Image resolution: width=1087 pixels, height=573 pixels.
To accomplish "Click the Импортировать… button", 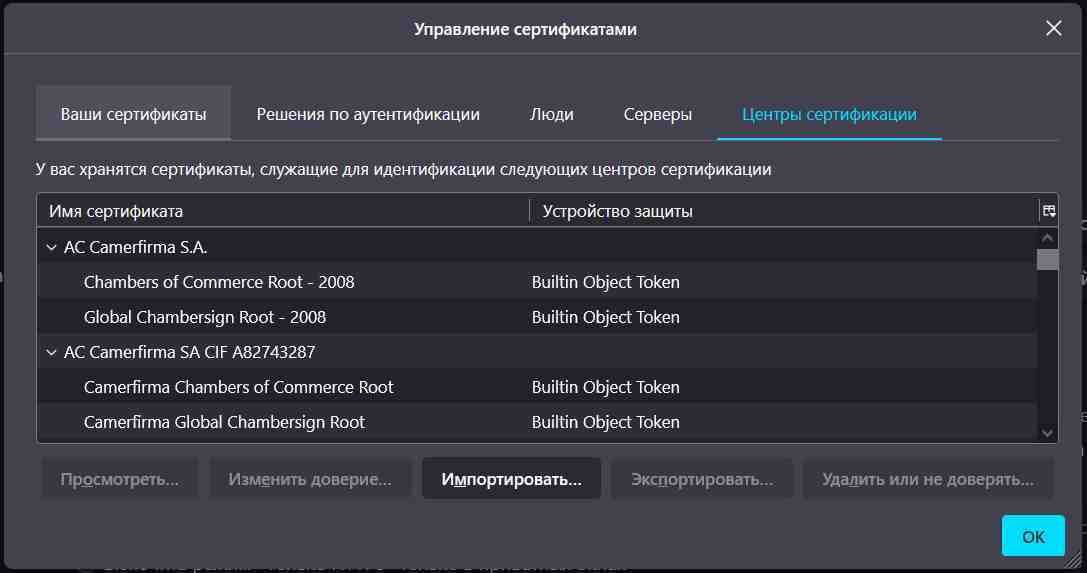I will tap(512, 479).
